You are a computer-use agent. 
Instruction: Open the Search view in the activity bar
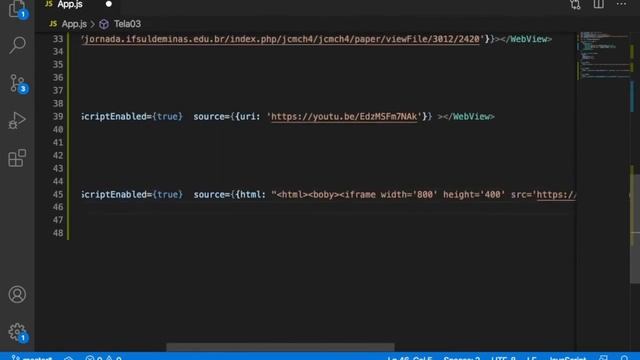click(x=17, y=45)
